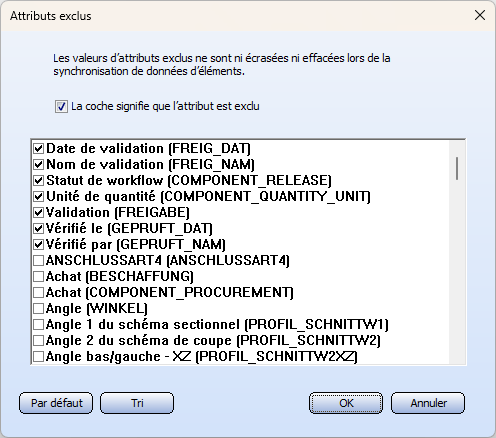This screenshot has height=438, width=496.
Task: Click the attribute list vertical scrollbar thumb
Action: click(x=457, y=169)
